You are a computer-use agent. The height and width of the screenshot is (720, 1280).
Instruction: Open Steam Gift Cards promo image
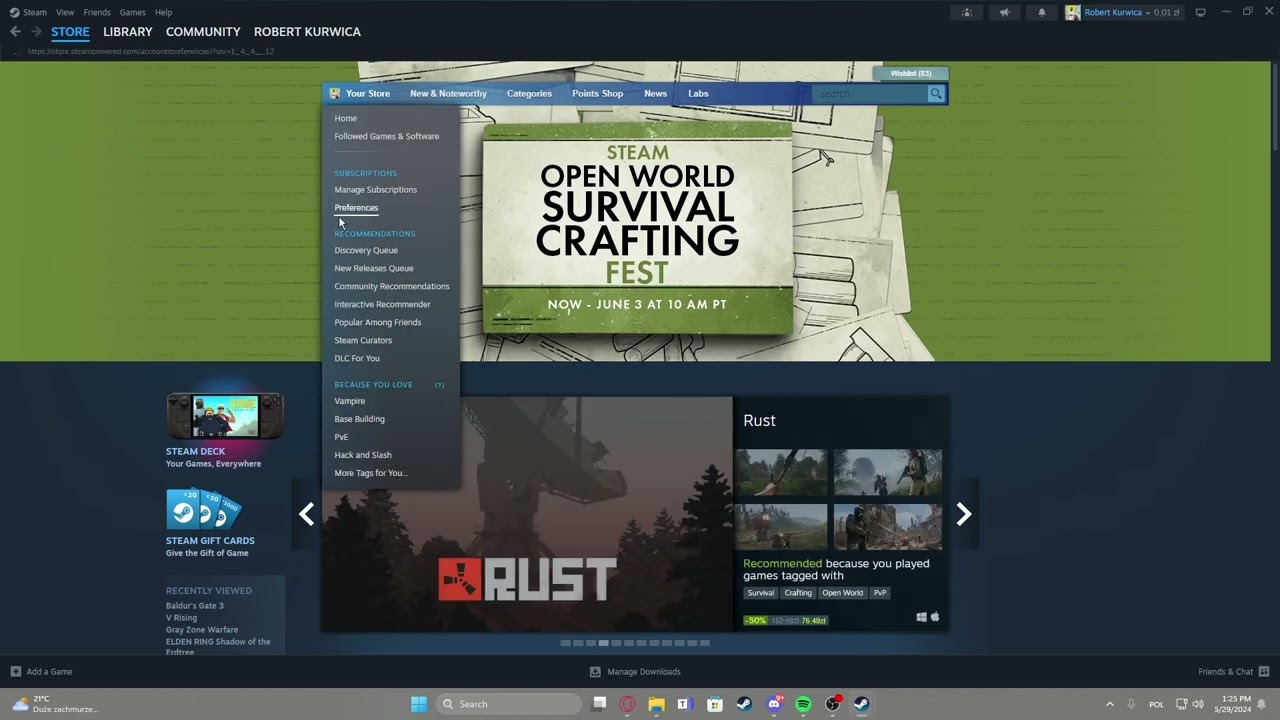pyautogui.click(x=204, y=510)
